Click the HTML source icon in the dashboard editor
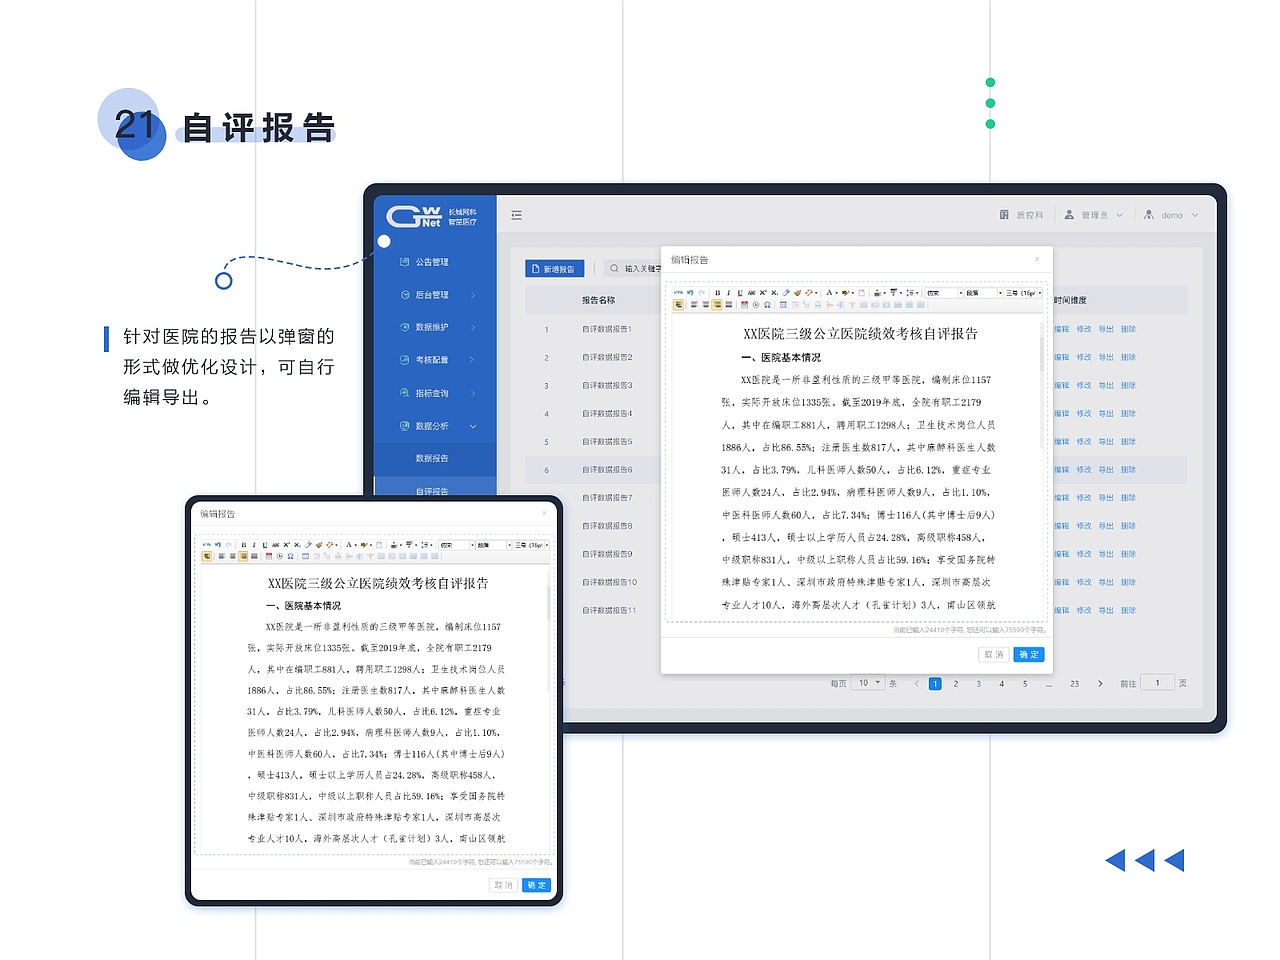This screenshot has width=1280, height=960. click(x=678, y=293)
